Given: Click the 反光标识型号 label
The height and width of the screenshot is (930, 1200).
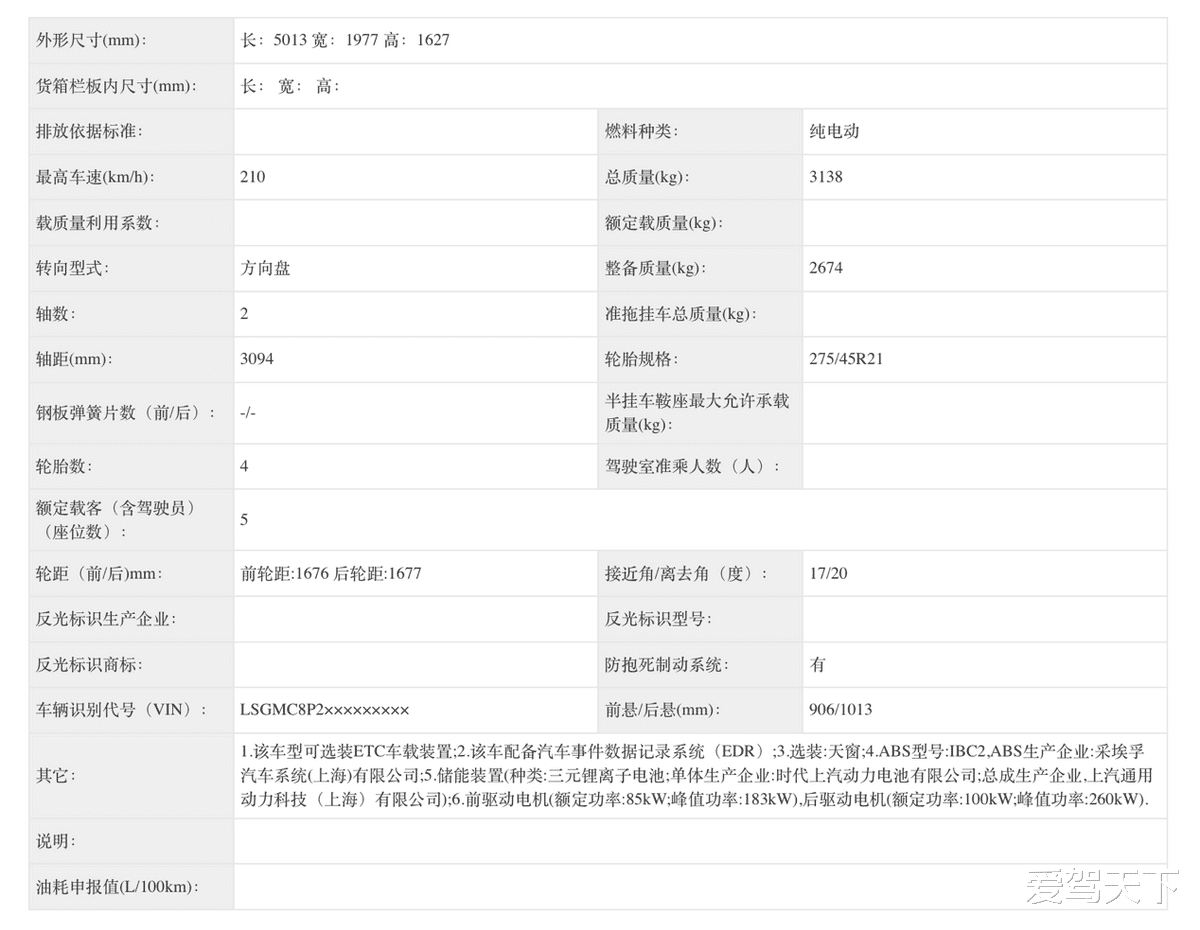Looking at the screenshot, I should [x=658, y=619].
